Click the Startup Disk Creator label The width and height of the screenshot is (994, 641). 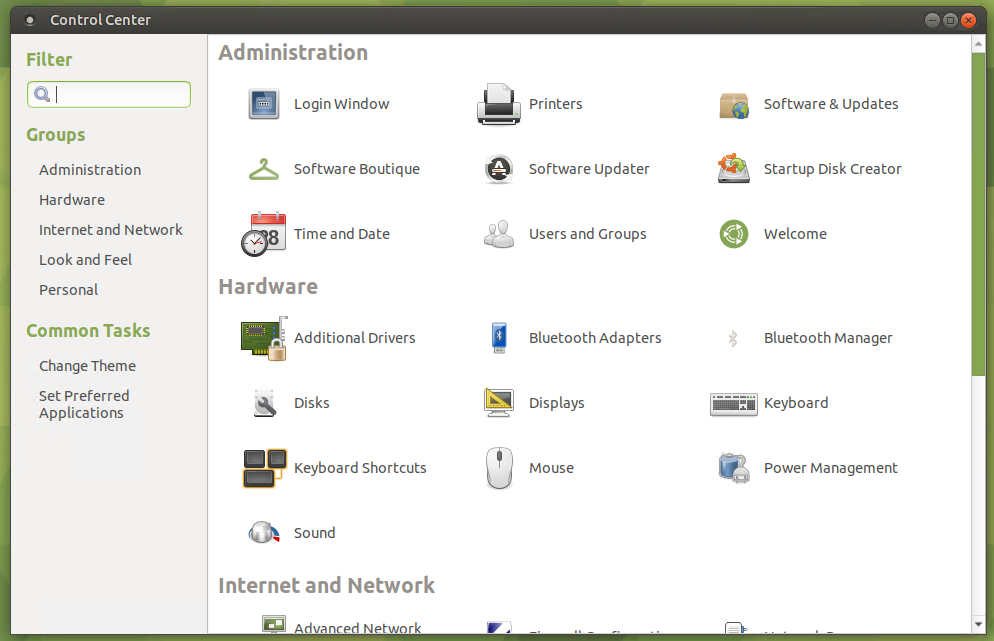tap(832, 169)
